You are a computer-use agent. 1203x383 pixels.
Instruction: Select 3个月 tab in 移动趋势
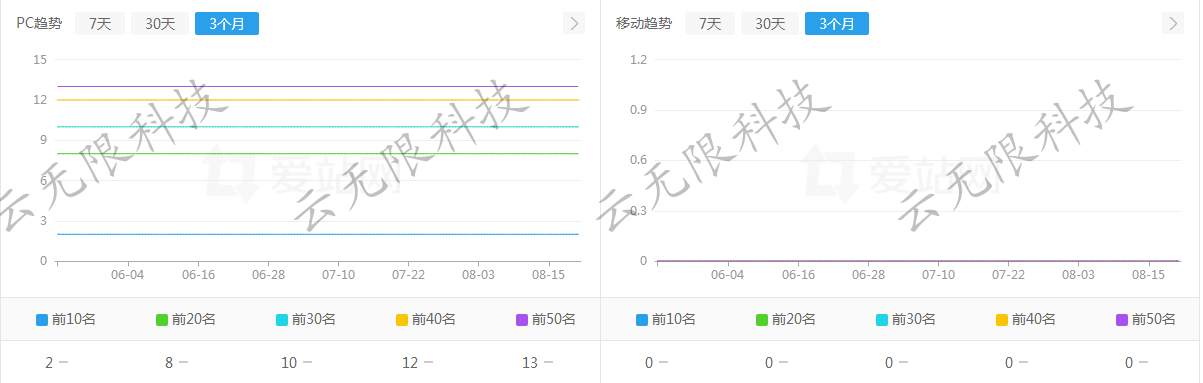pos(837,23)
